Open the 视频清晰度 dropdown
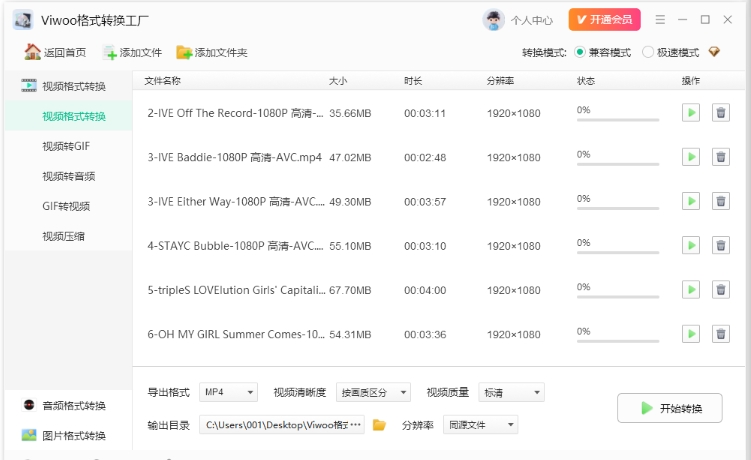Viewport: 751px width, 460px height. [x=373, y=392]
